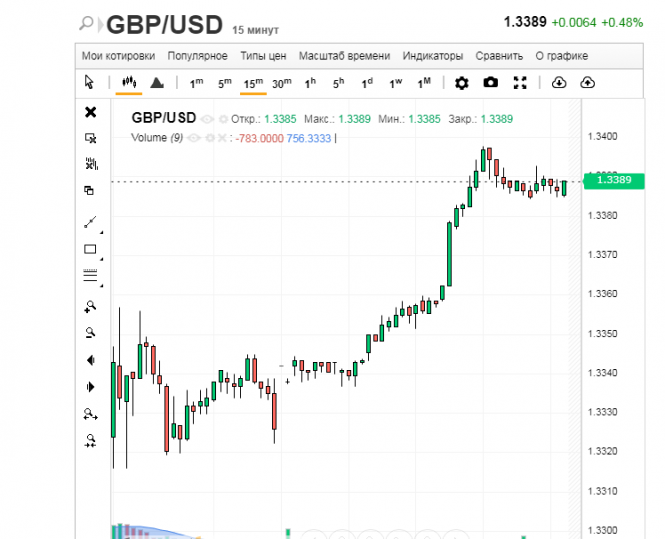Switch to area chart type
The height and width of the screenshot is (539, 665).
[x=157, y=82]
